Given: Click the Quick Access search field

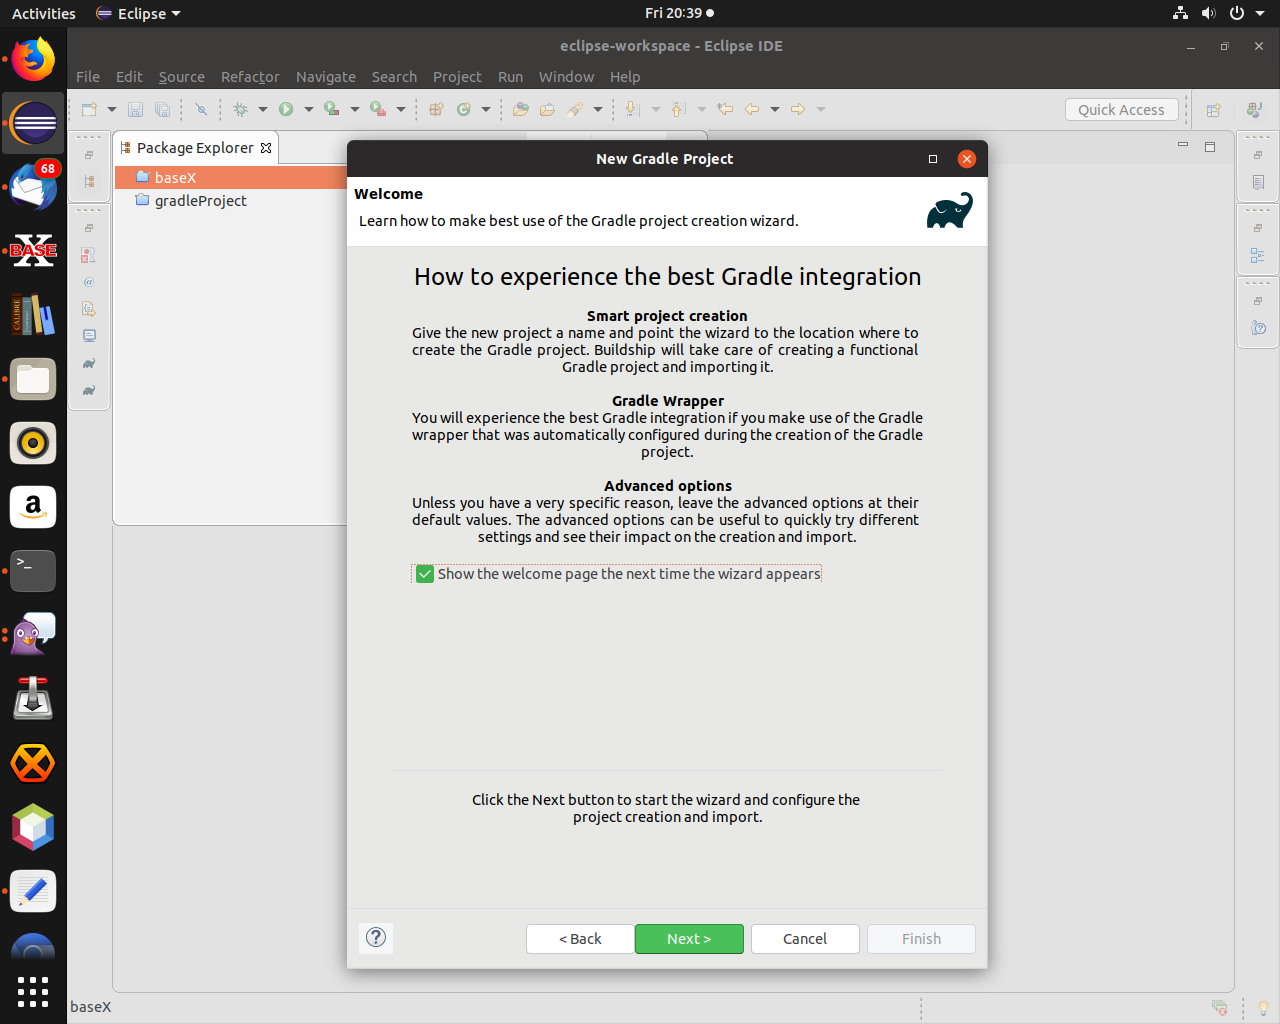Looking at the screenshot, I should tap(1121, 110).
